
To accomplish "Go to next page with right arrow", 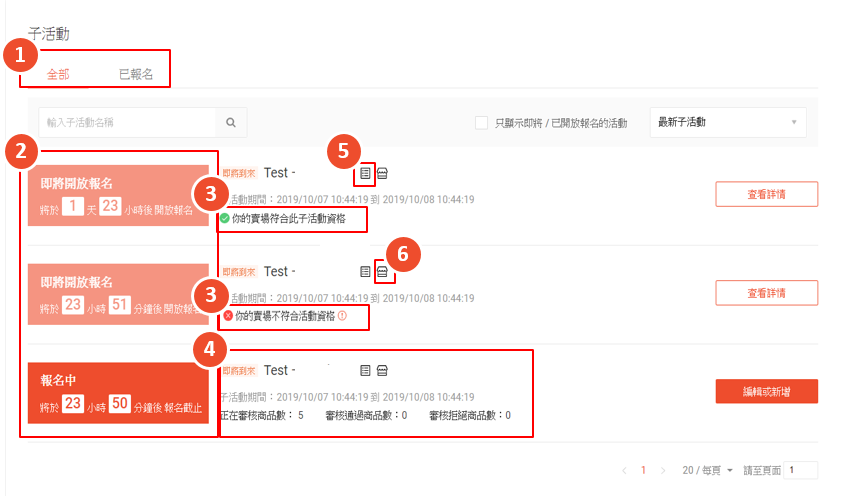I will 662,470.
